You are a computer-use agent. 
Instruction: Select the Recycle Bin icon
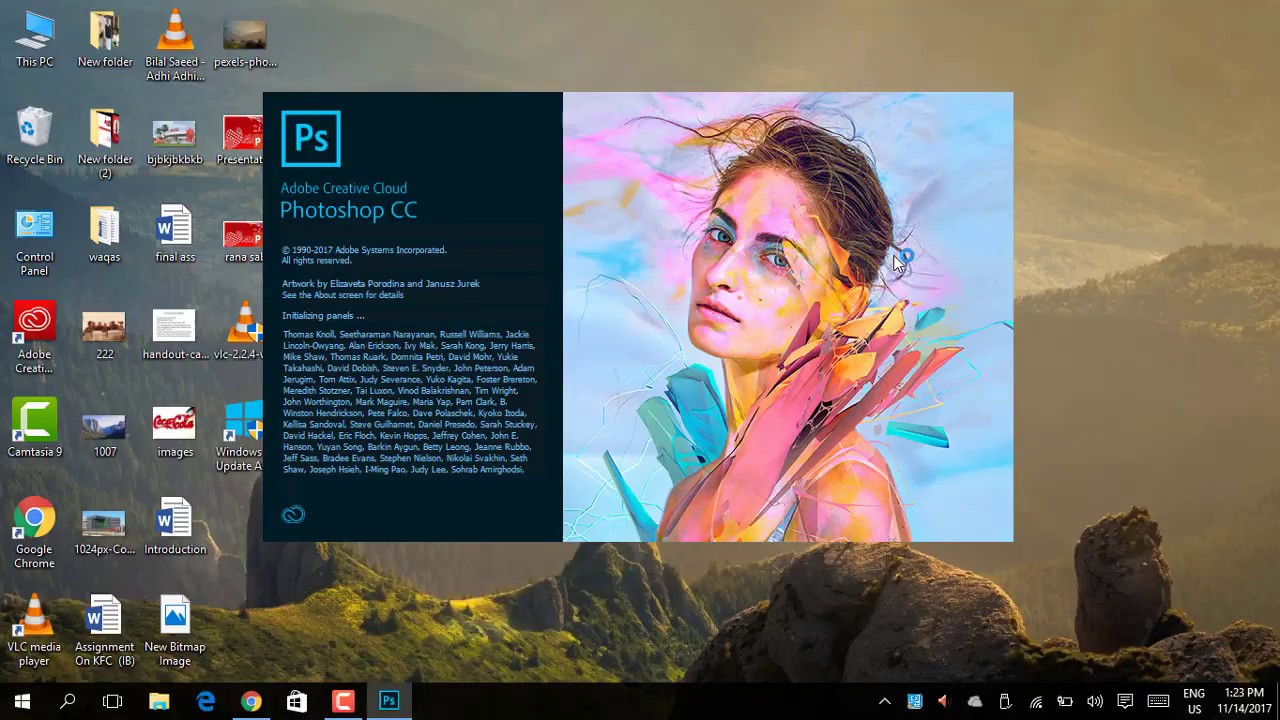34,135
